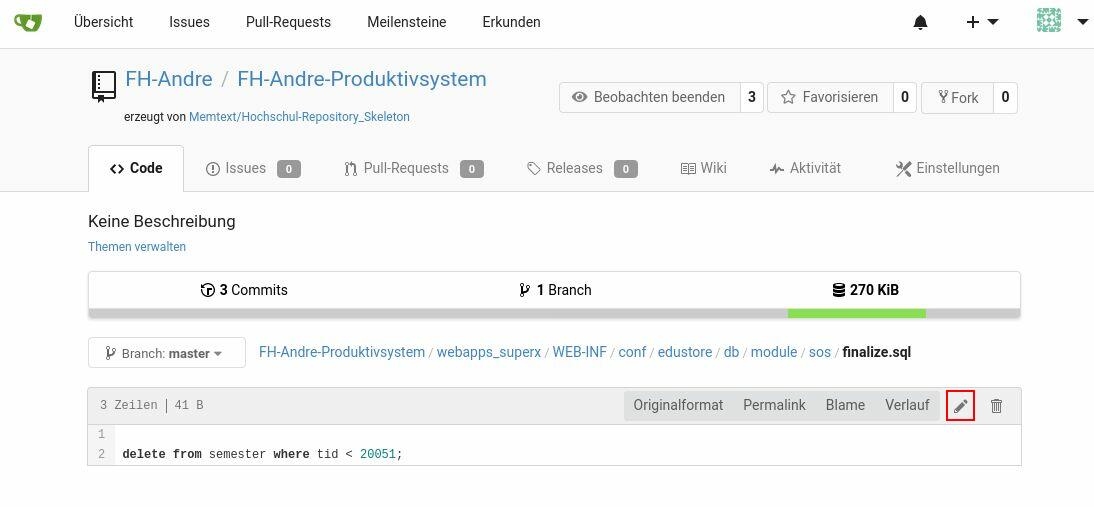Viewport: 1094px width, 507px height.
Task: Navigate to edustore breadcrumb folder
Action: coord(685,352)
